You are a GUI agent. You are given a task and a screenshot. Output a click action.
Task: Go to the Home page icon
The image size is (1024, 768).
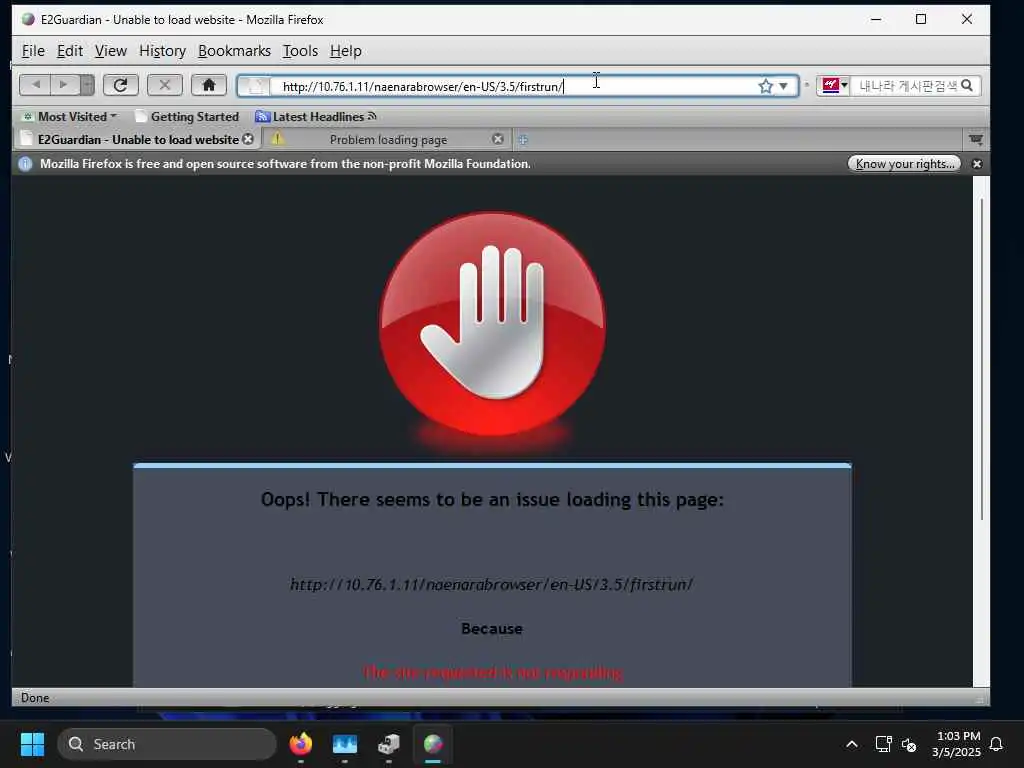[x=209, y=85]
